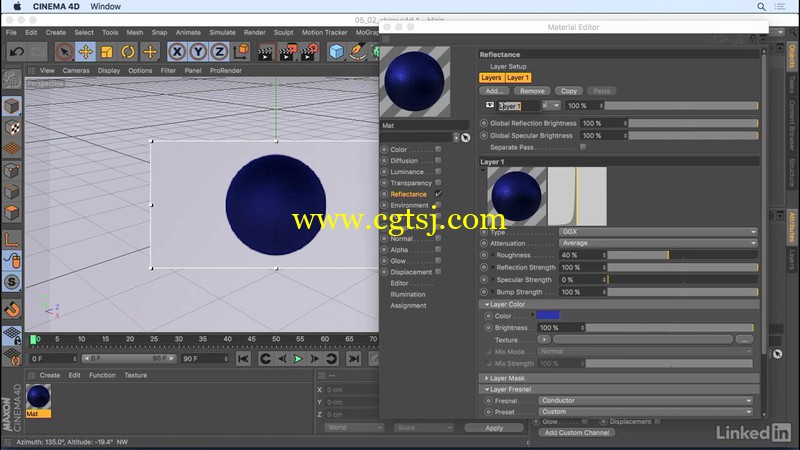Screen dimensions: 800x450
Task: Activate the Move tool
Action: click(86, 52)
